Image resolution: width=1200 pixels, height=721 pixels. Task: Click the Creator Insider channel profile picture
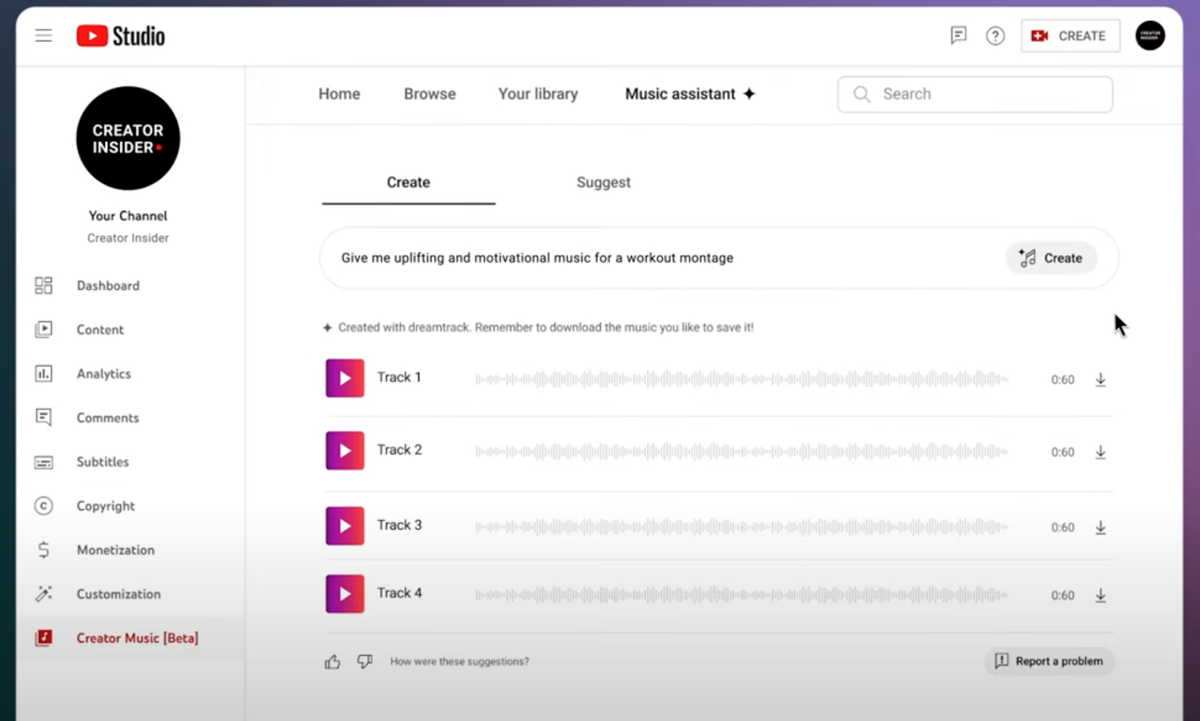[128, 138]
